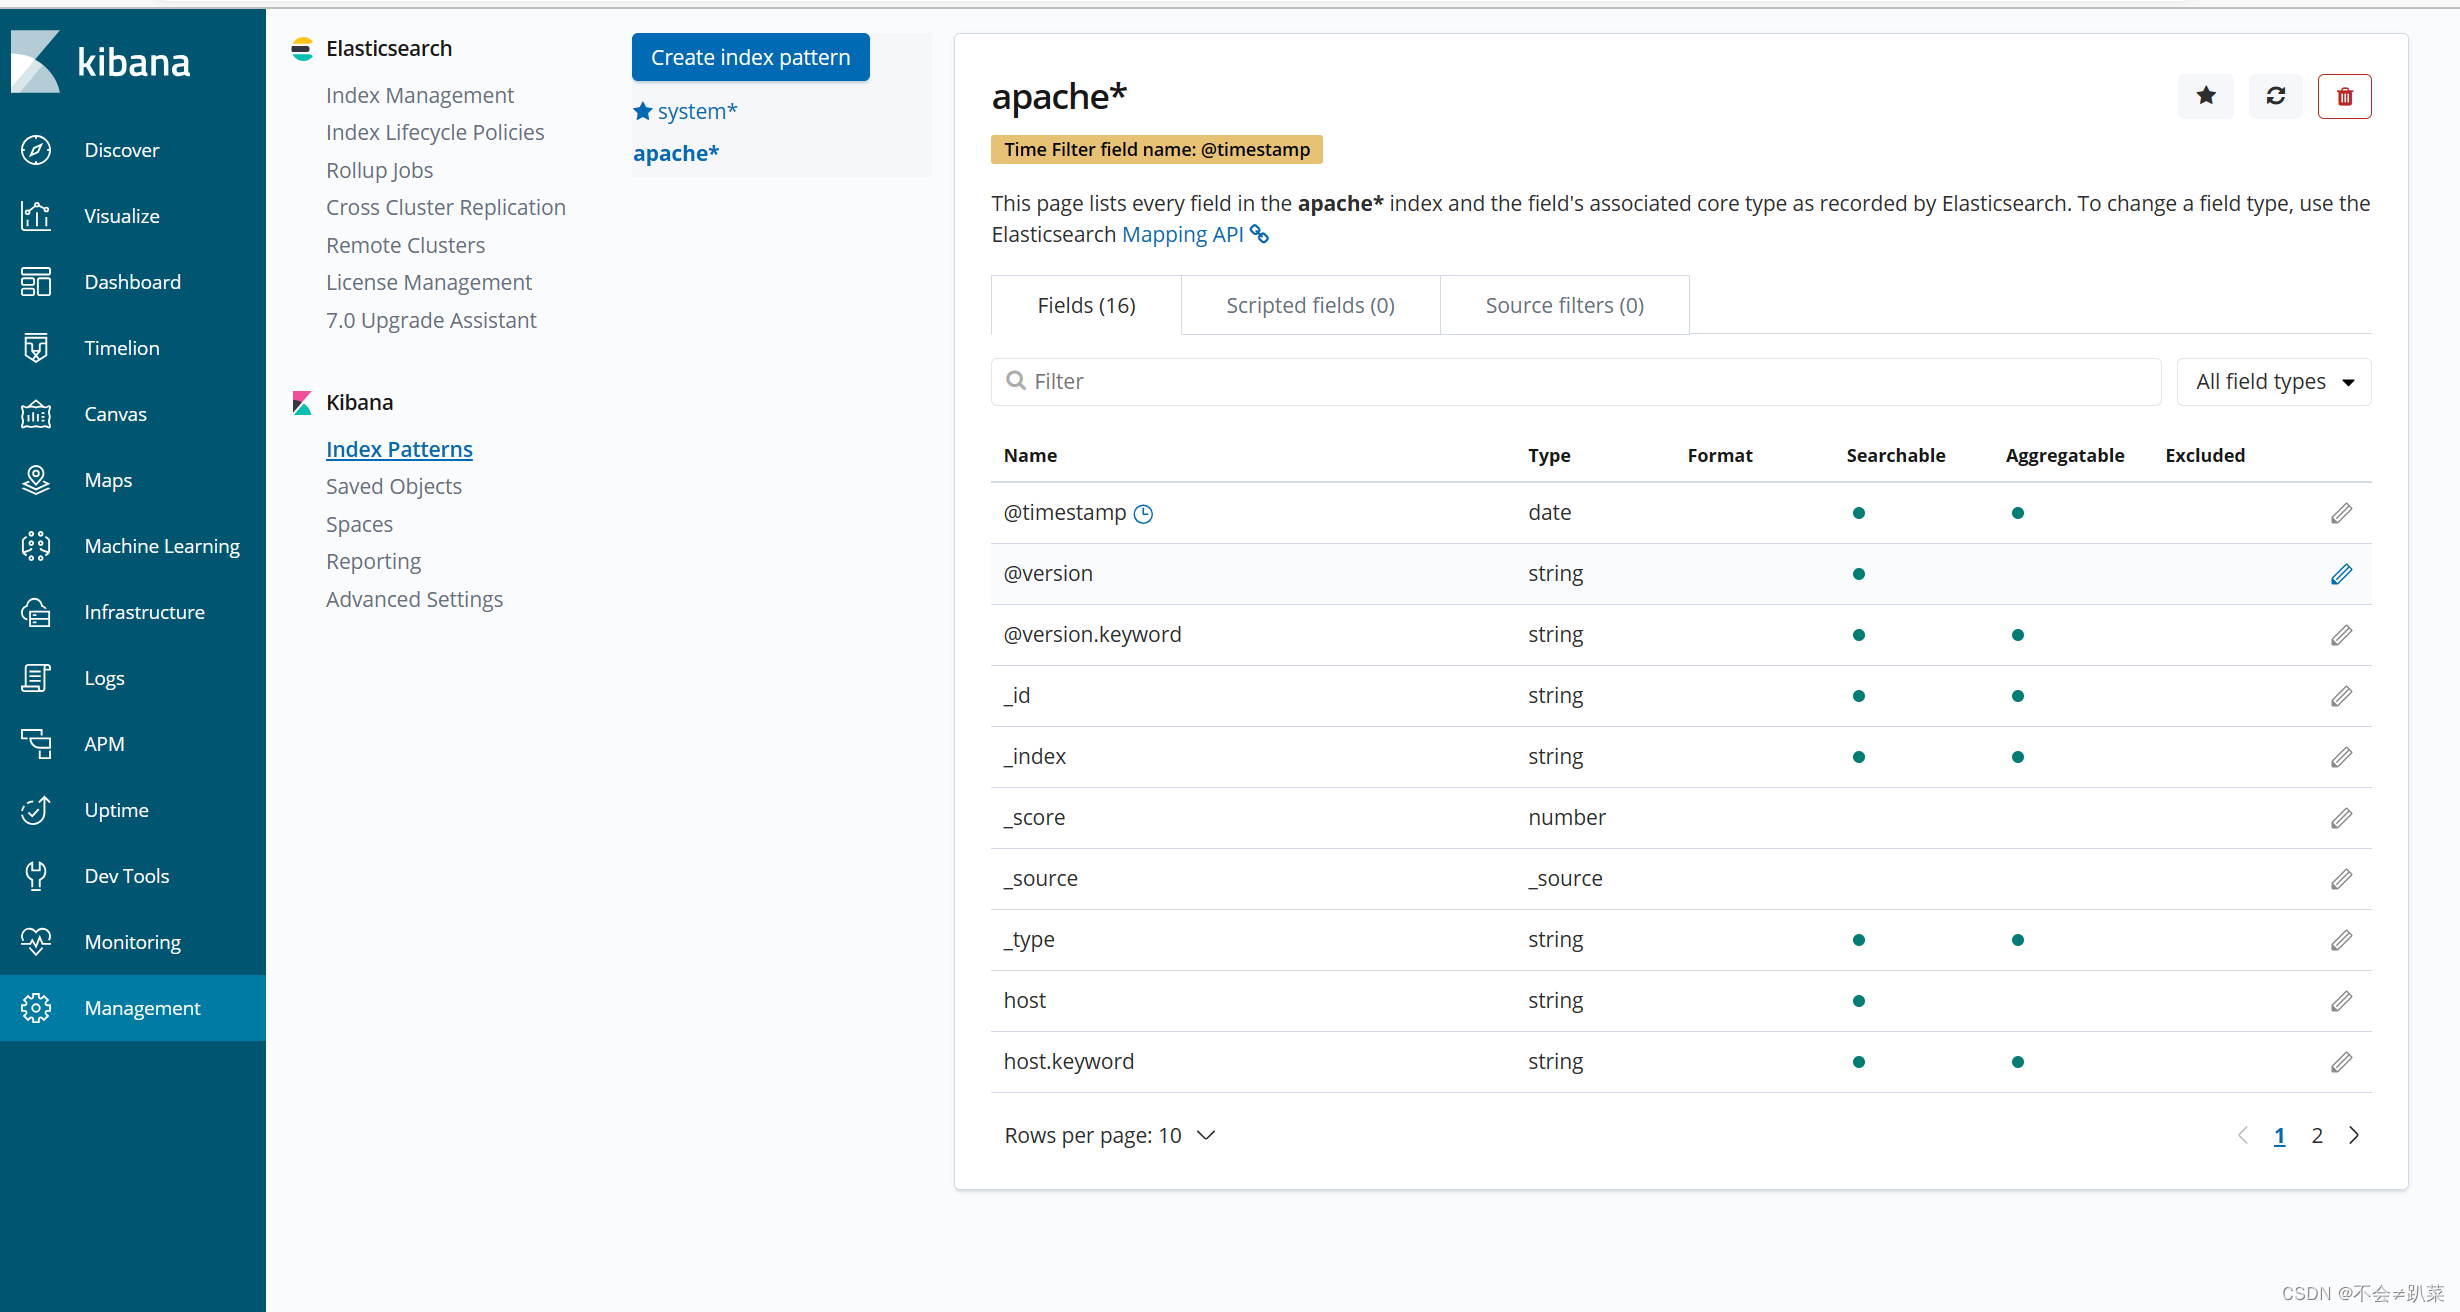This screenshot has height=1312, width=2460.
Task: Open Infrastructure icon in sidebar
Action: (36, 612)
